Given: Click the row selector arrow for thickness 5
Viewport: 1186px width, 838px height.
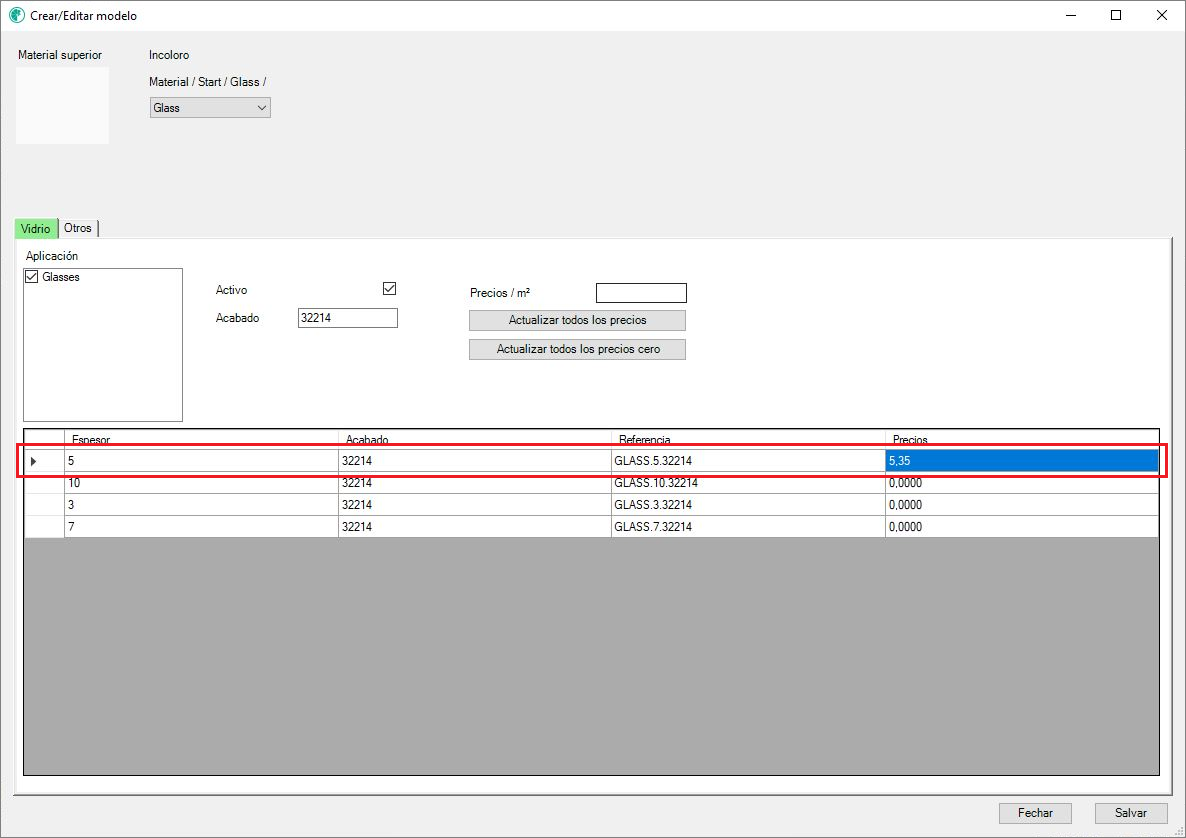Looking at the screenshot, I should 34,461.
